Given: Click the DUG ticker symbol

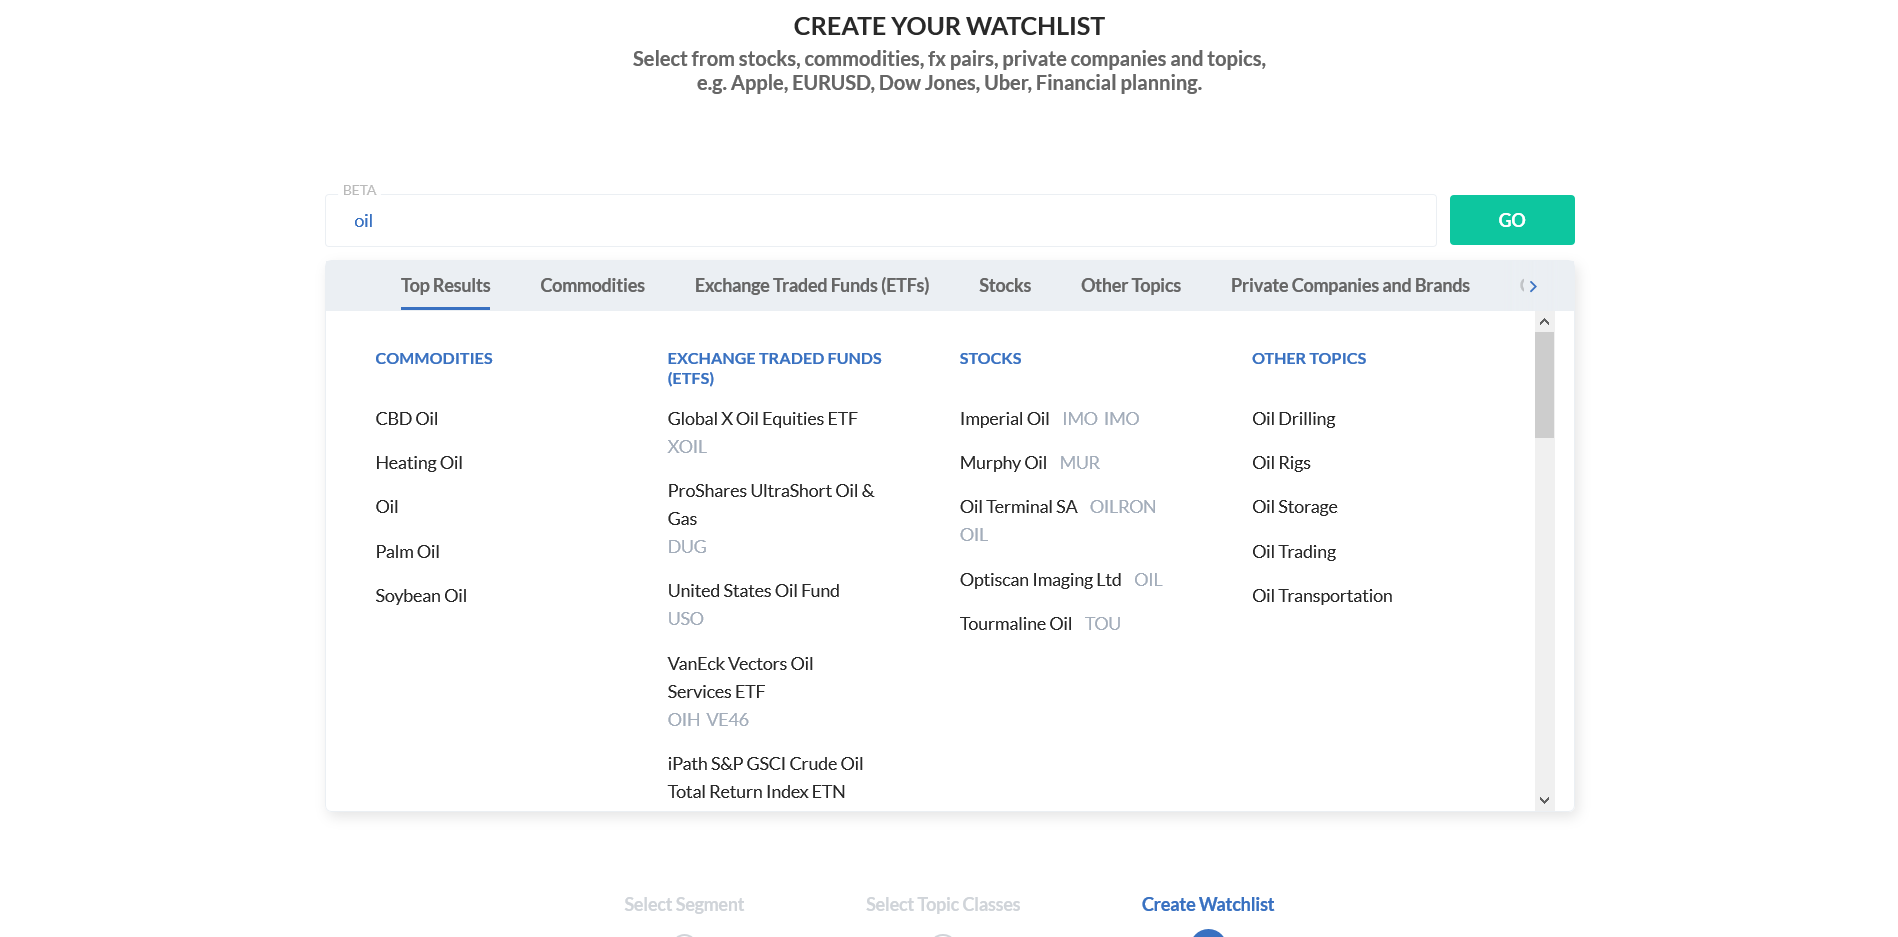Looking at the screenshot, I should point(687,547).
